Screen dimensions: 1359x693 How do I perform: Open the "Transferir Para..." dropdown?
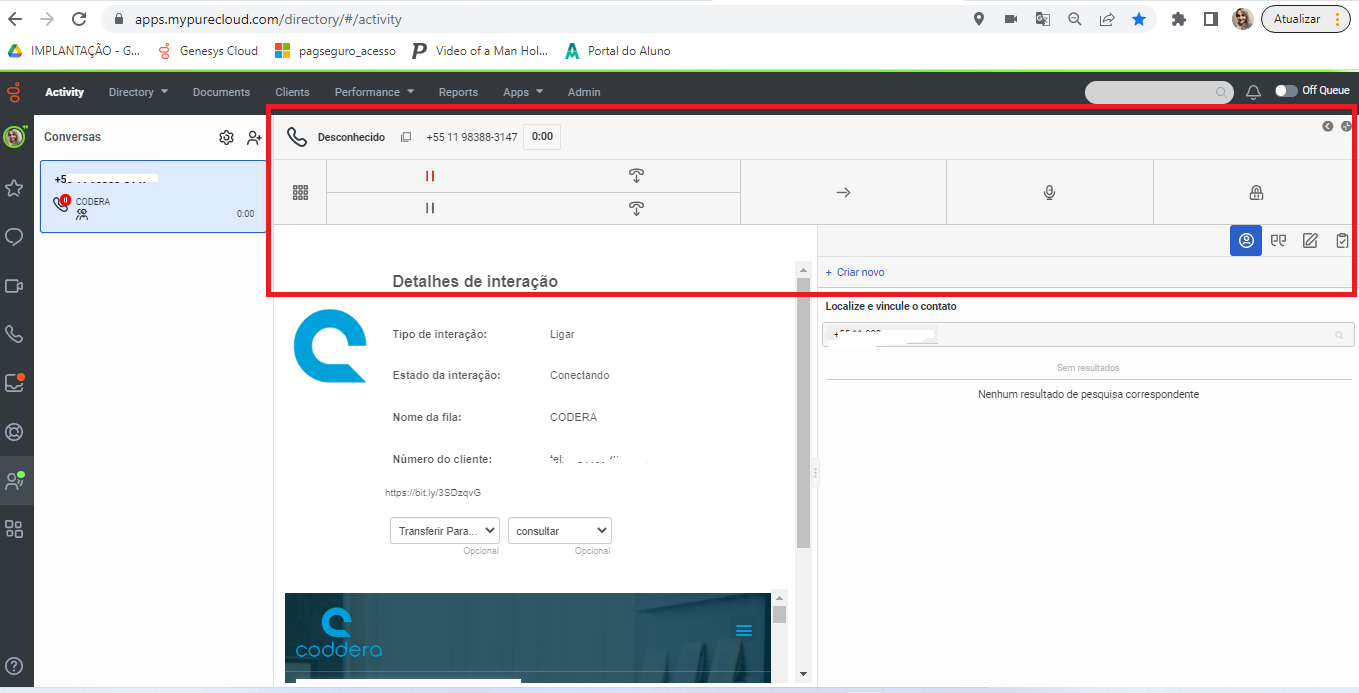(444, 530)
